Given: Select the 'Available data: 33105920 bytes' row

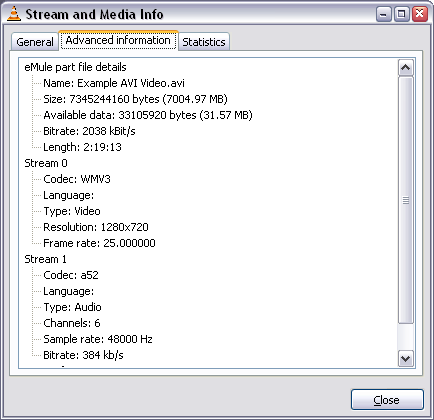Looking at the screenshot, I should 148,115.
